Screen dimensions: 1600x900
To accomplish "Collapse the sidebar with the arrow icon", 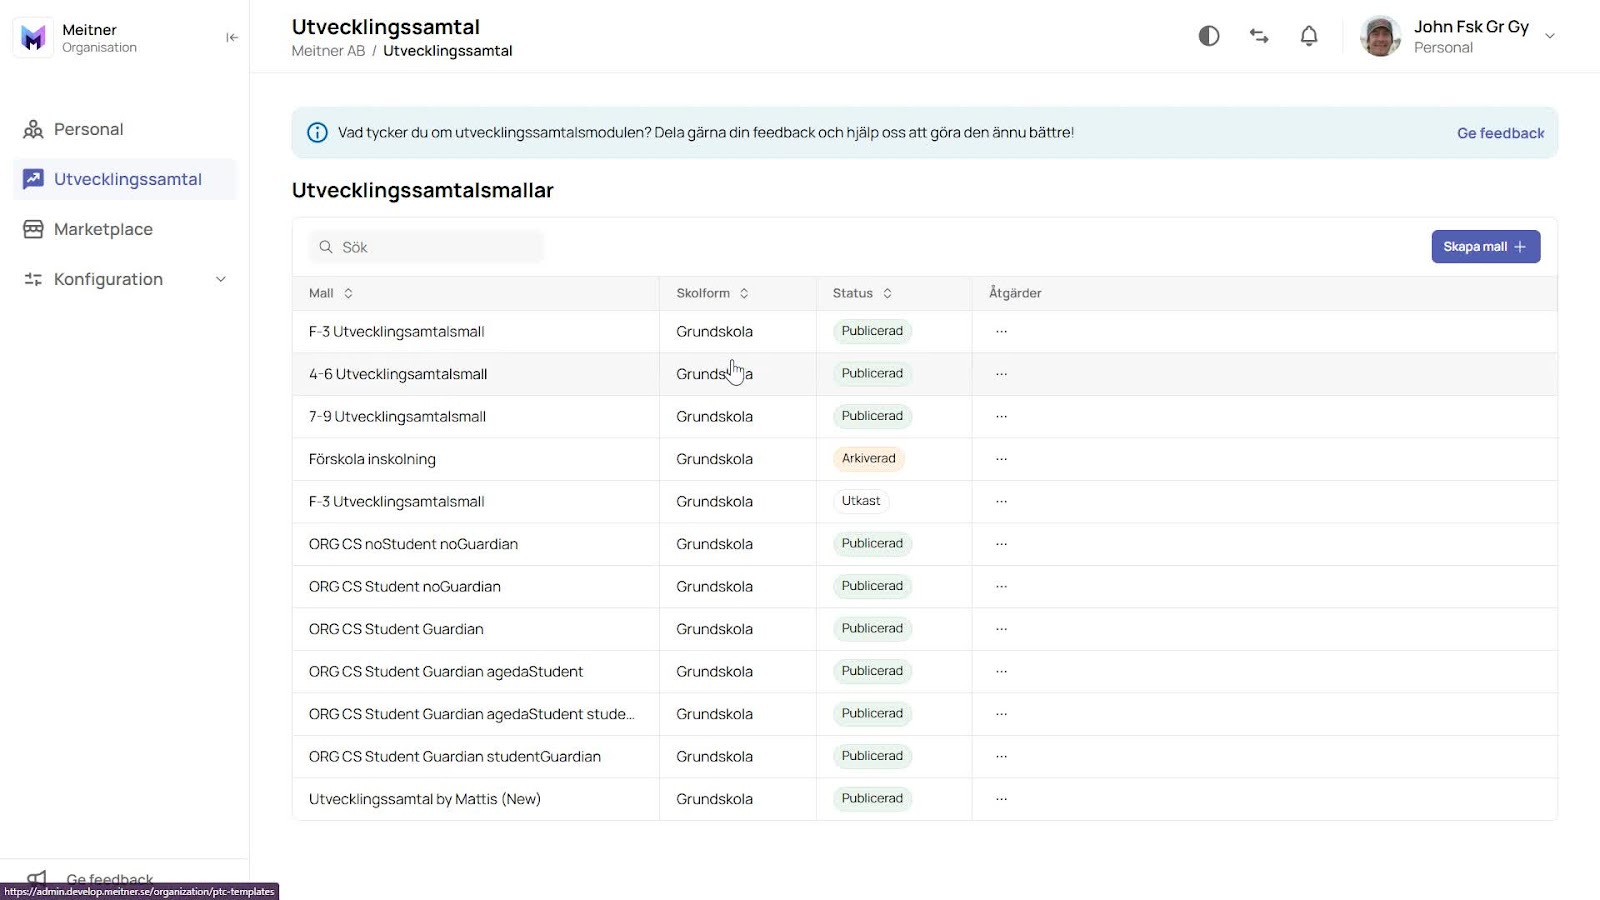I will pyautogui.click(x=232, y=37).
